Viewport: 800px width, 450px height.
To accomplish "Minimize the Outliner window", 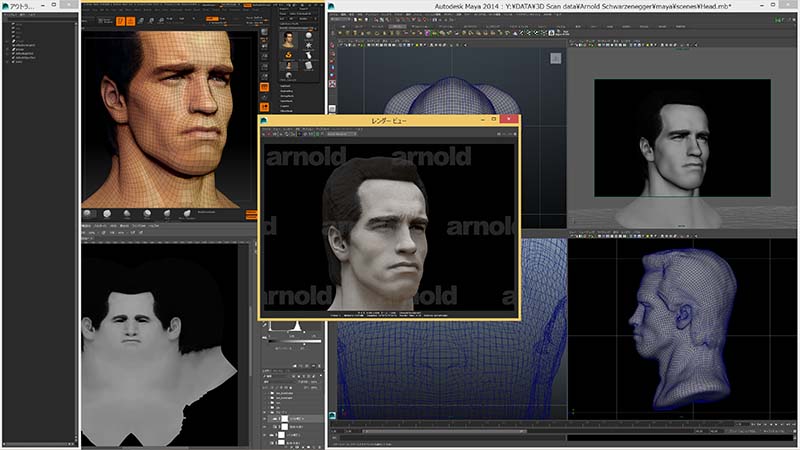I will coord(42,5).
